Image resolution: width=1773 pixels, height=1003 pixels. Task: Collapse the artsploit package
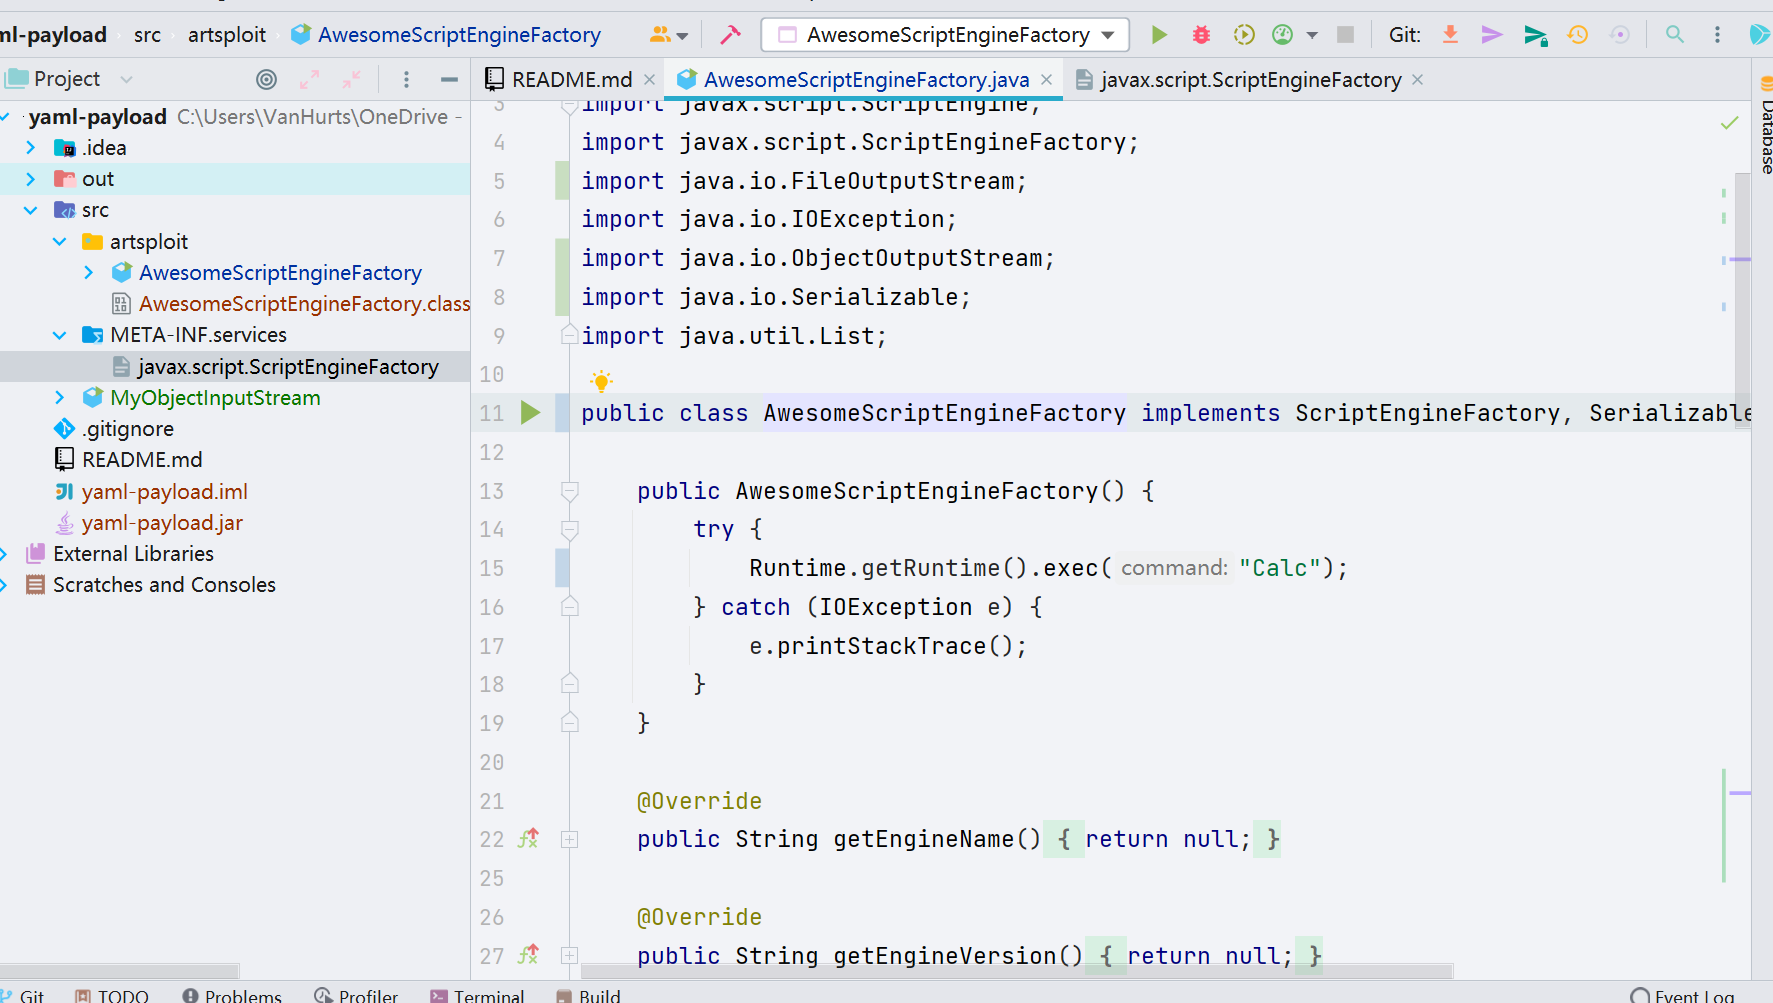click(x=58, y=241)
